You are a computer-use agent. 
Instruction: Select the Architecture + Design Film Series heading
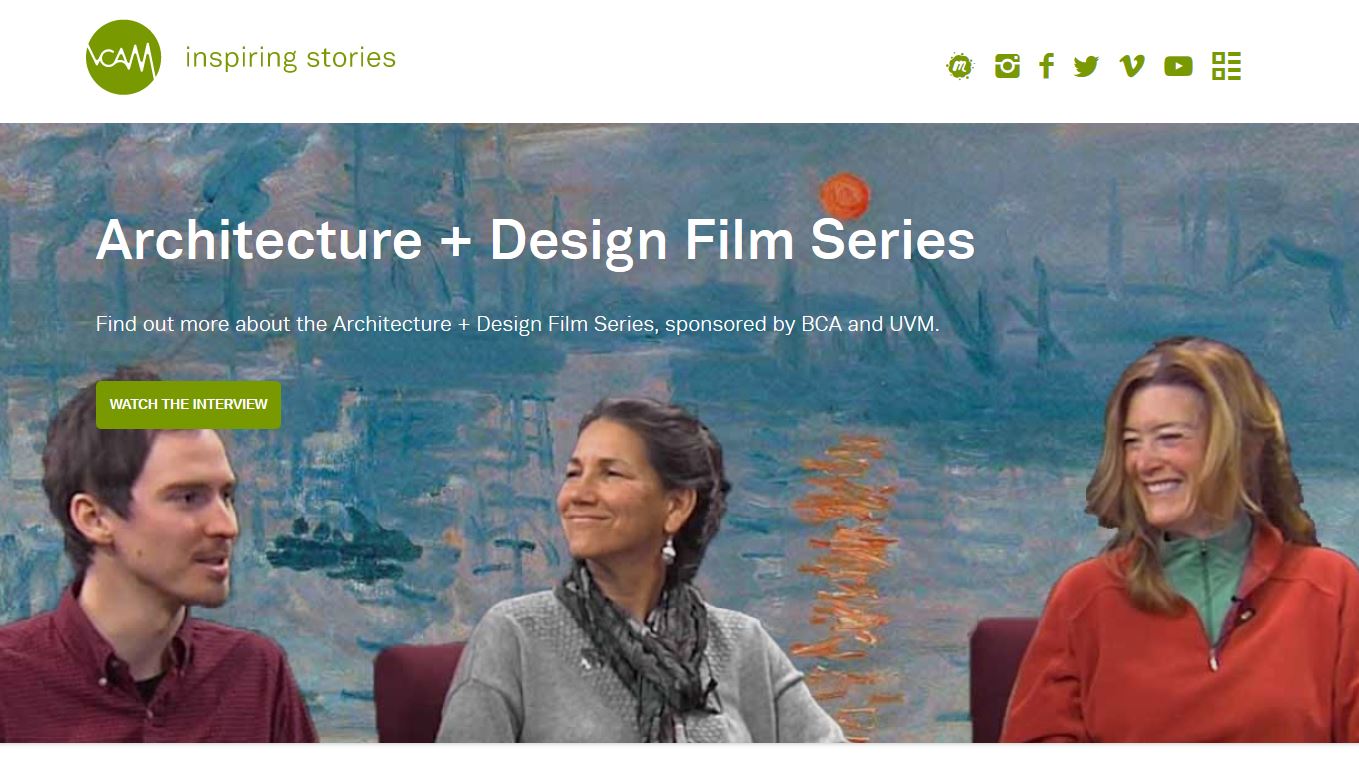pyautogui.click(x=535, y=240)
